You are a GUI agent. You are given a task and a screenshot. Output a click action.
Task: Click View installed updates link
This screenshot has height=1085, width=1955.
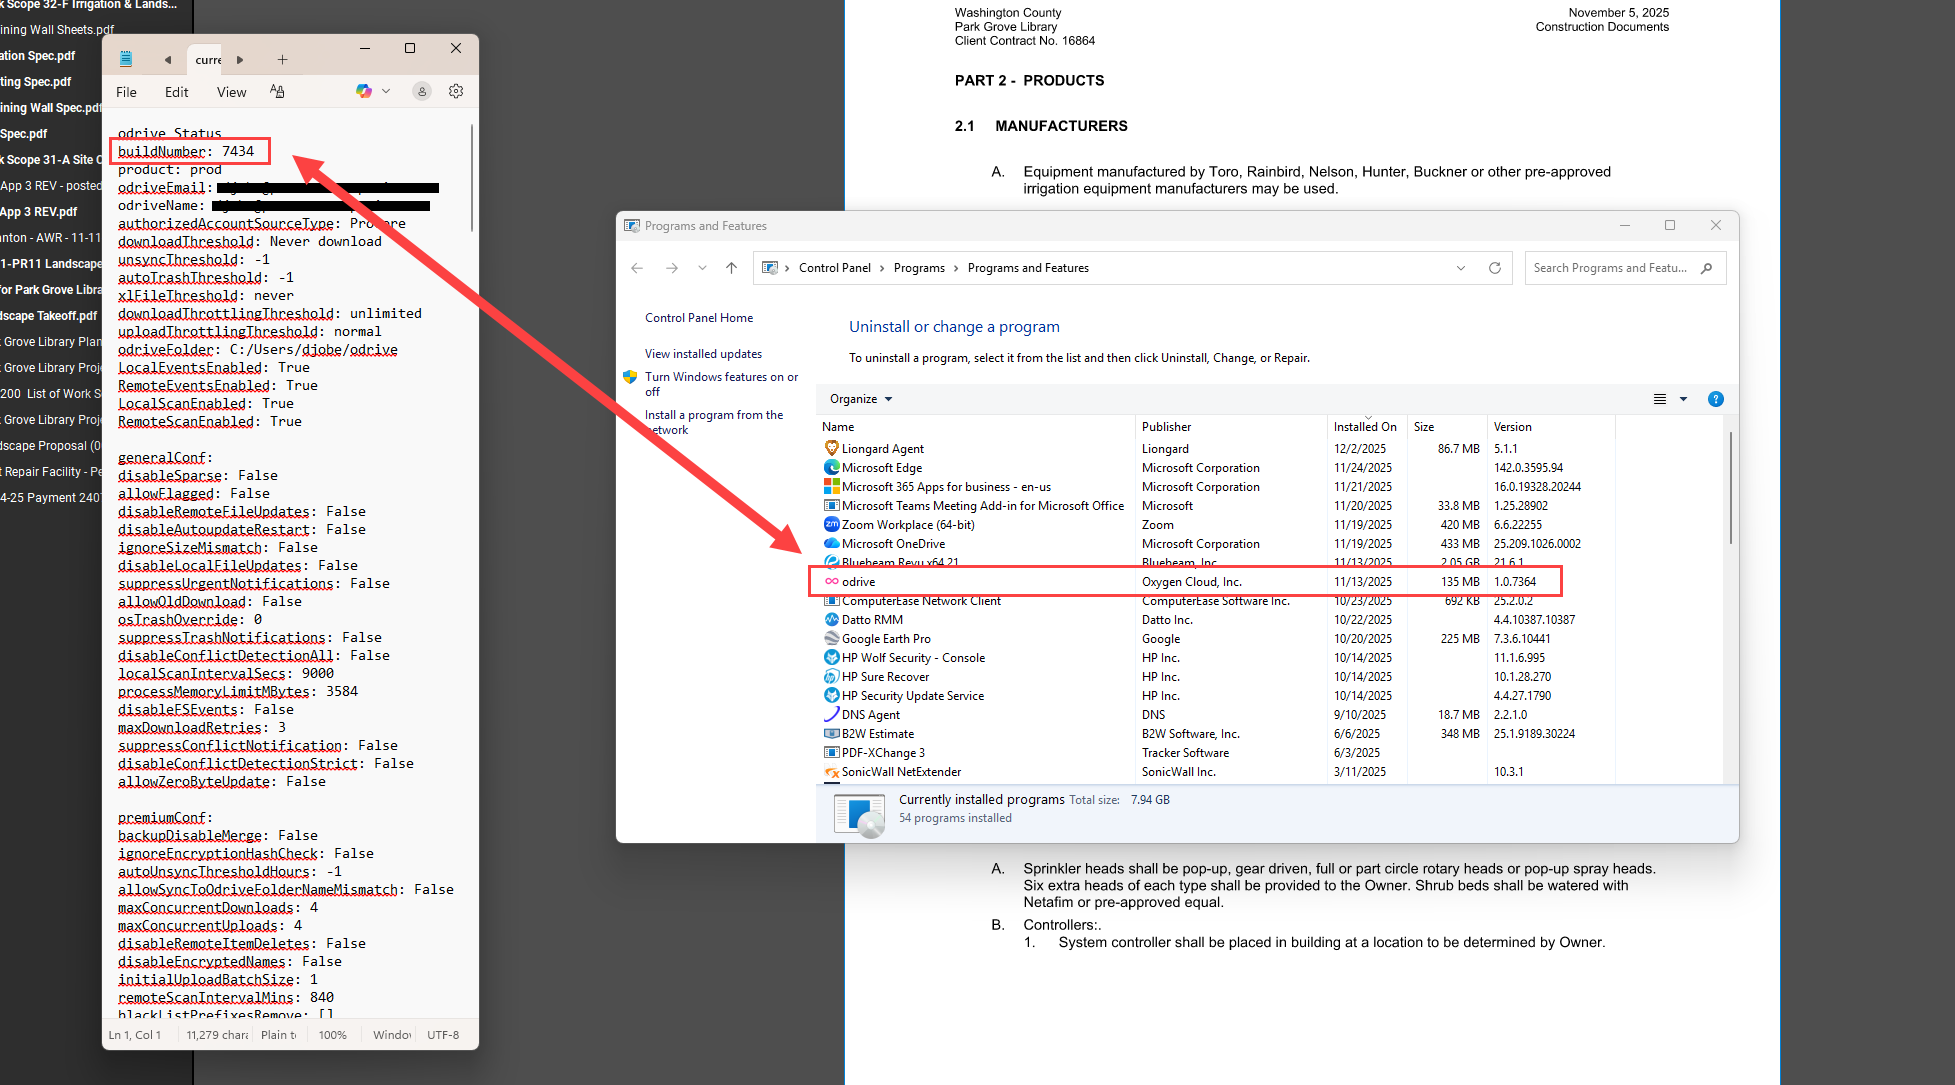[703, 354]
